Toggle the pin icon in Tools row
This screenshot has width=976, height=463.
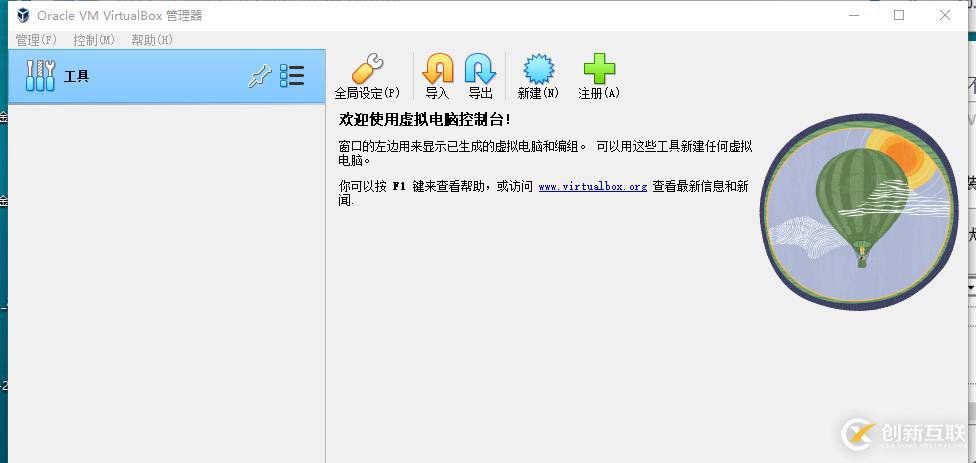pos(260,77)
